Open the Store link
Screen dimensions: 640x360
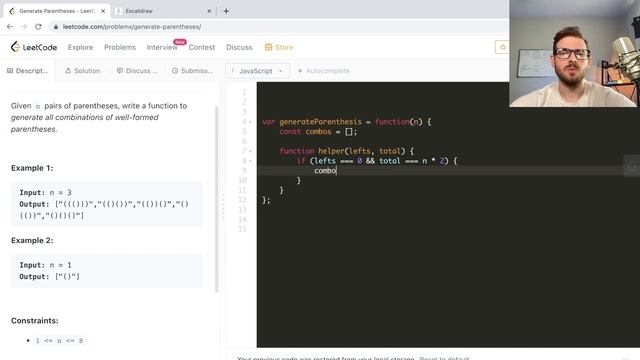point(279,47)
